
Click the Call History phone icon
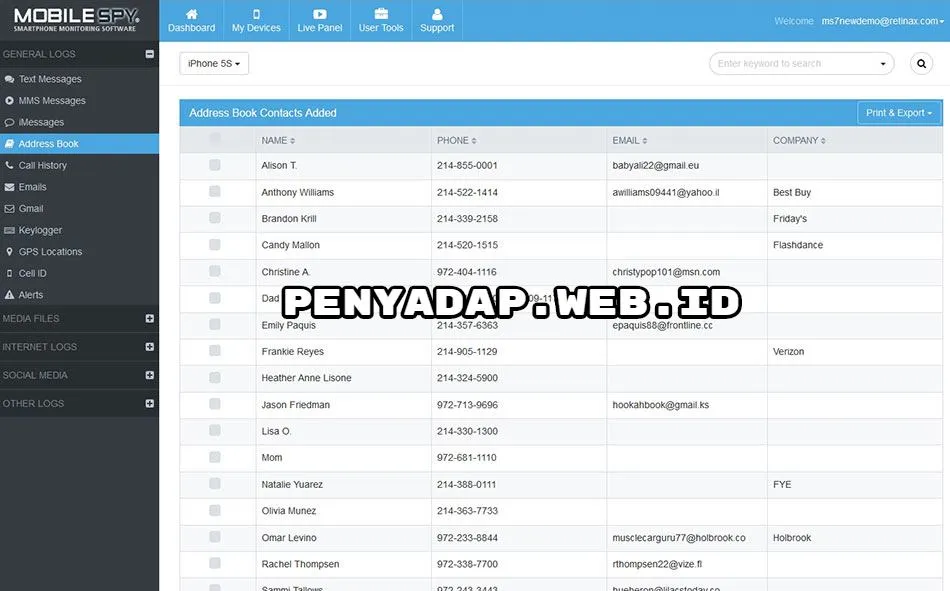[x=9, y=165]
